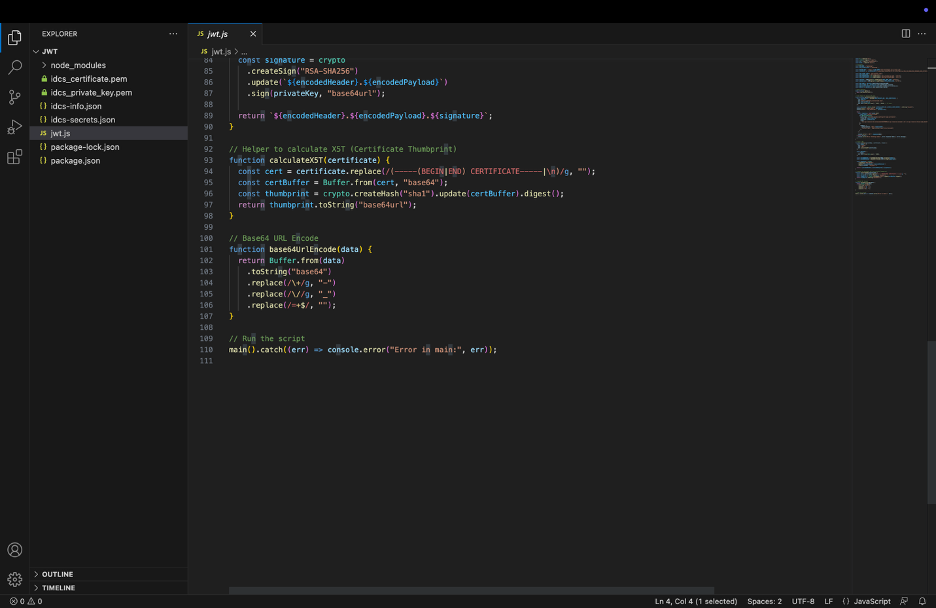Viewport: 936px width, 608px height.
Task: Click the feedback icon in status bar
Action: 904,601
